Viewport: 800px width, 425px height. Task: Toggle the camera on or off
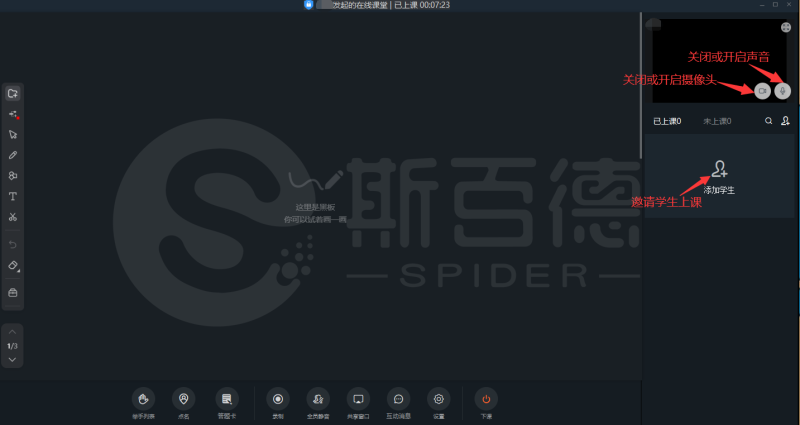pos(762,91)
